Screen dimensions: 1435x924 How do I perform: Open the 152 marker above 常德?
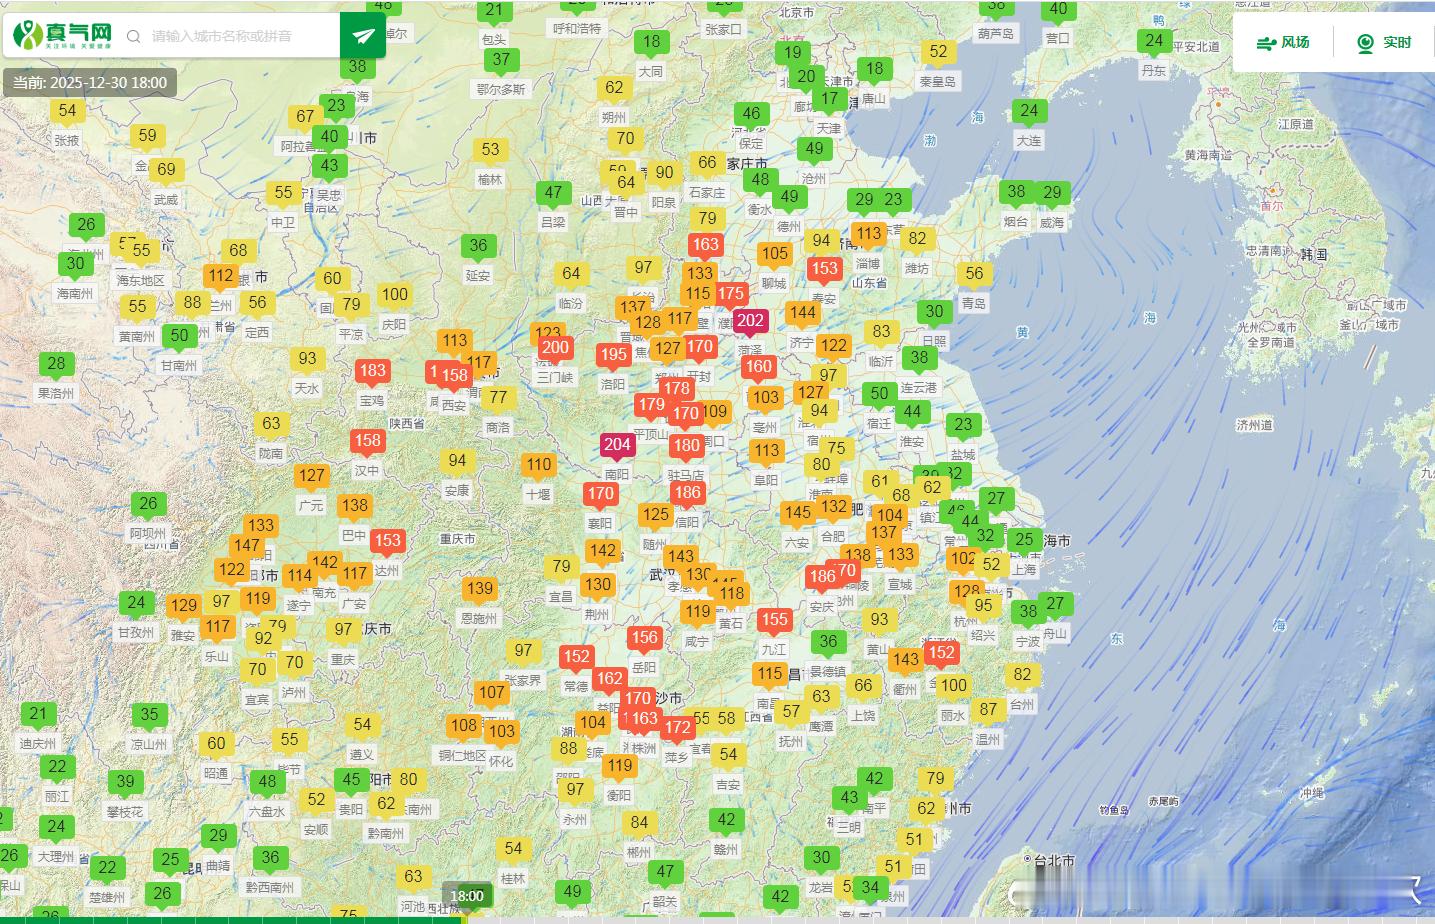click(x=576, y=657)
